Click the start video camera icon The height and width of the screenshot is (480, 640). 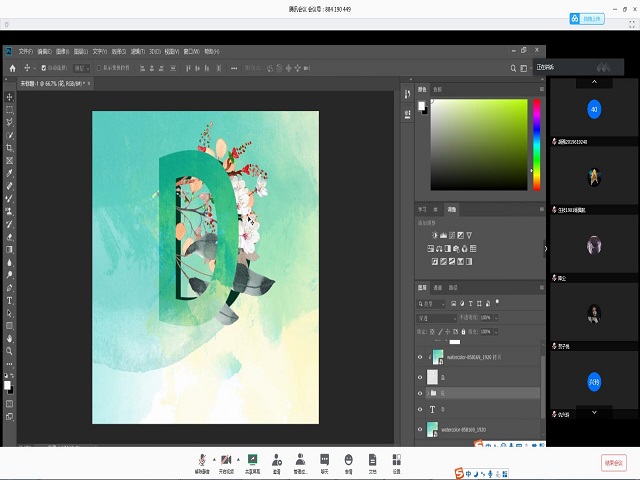tap(226, 459)
